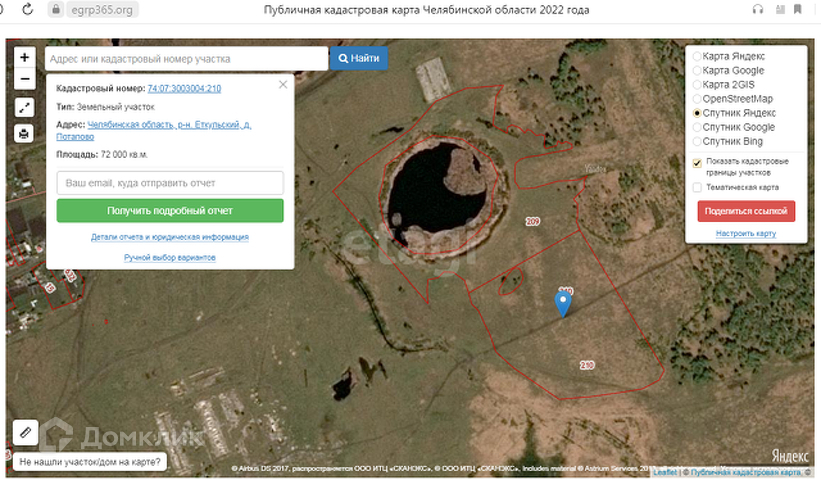This screenshot has width=821, height=480.
Task: Select the Карта Яндекс map layer
Action: [x=697, y=57]
